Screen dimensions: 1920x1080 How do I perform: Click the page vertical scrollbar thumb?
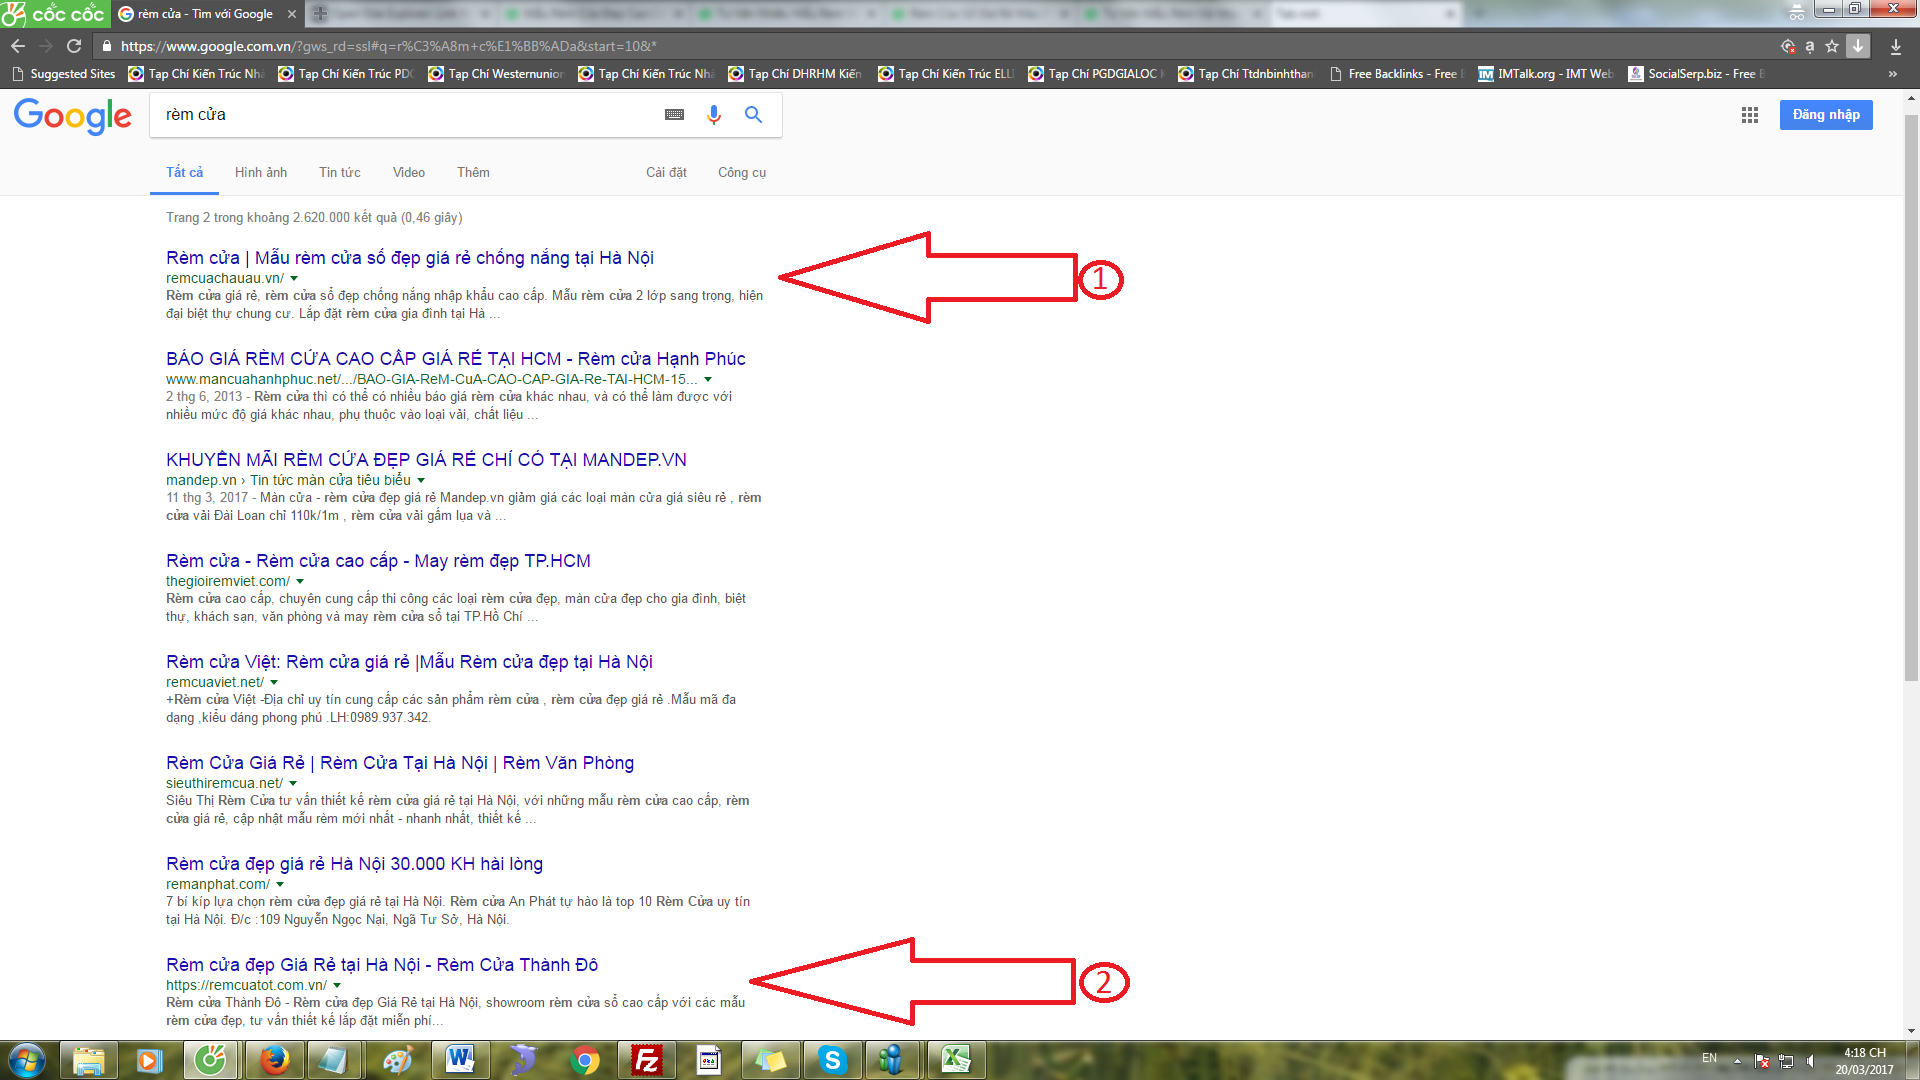click(1911, 400)
